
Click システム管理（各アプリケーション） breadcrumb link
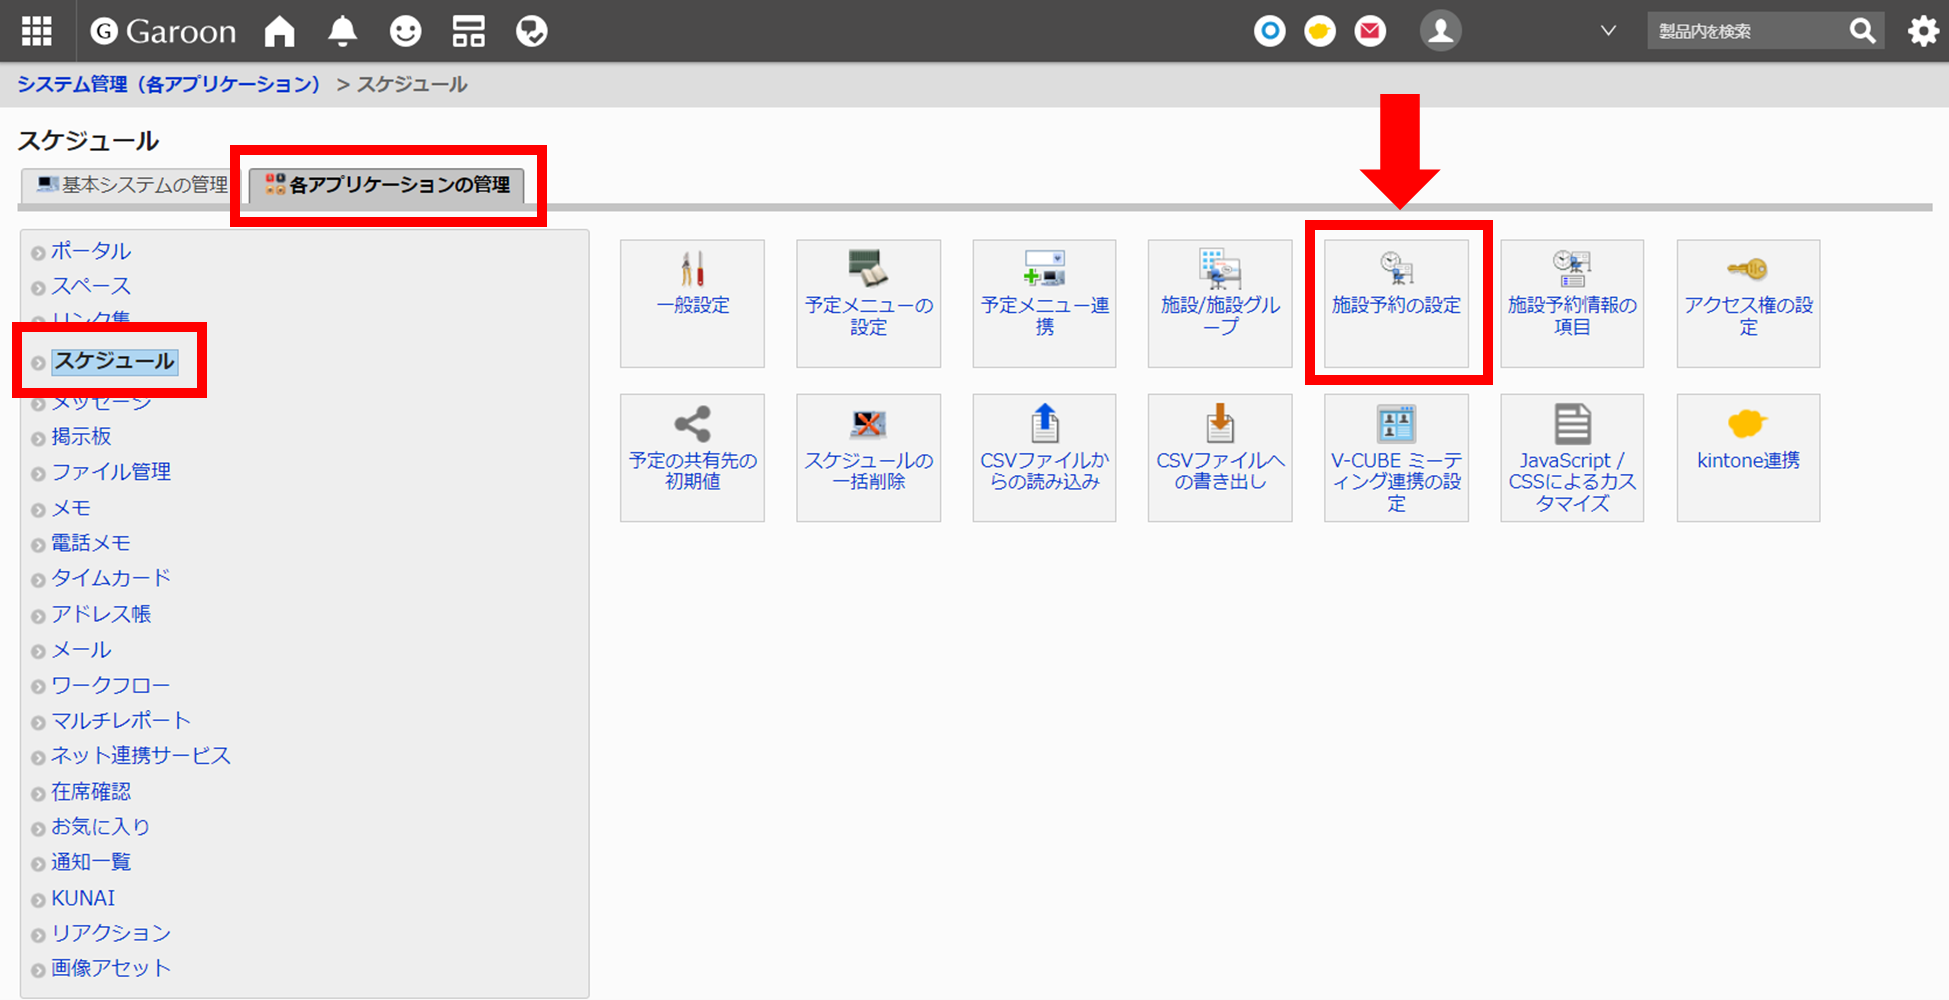click(x=168, y=84)
